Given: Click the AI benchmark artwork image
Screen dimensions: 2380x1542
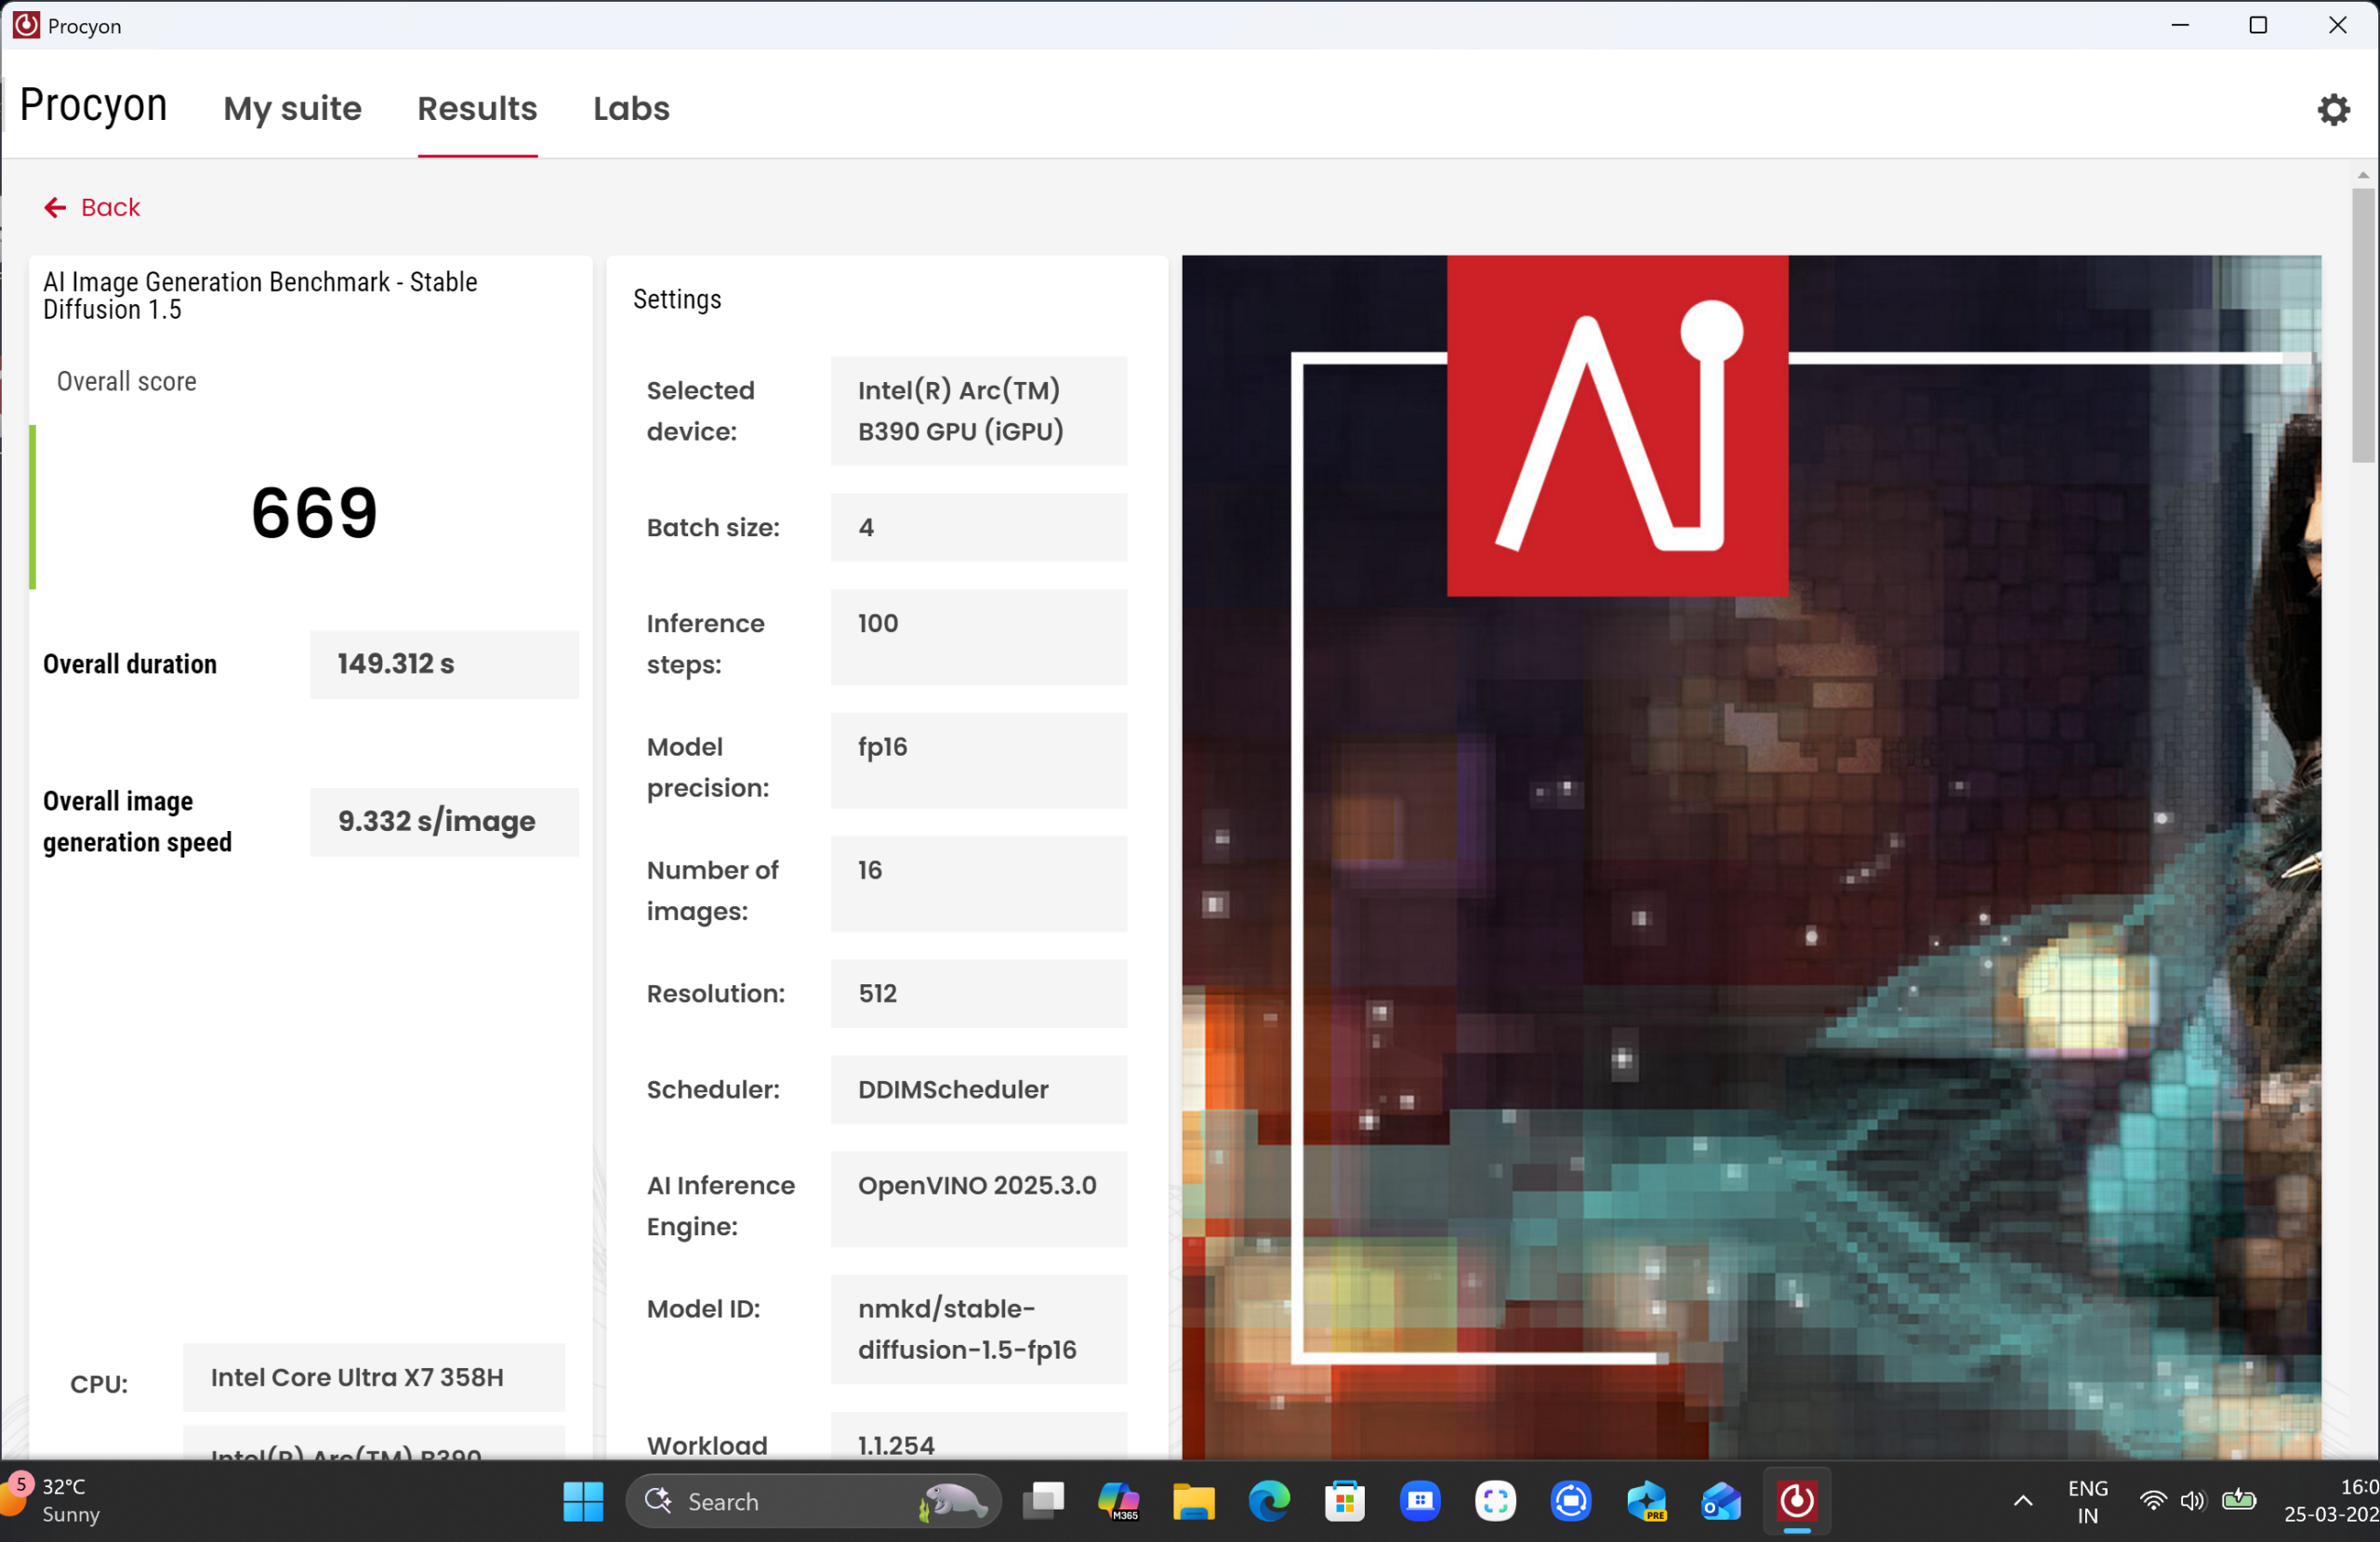Looking at the screenshot, I should 1750,900.
